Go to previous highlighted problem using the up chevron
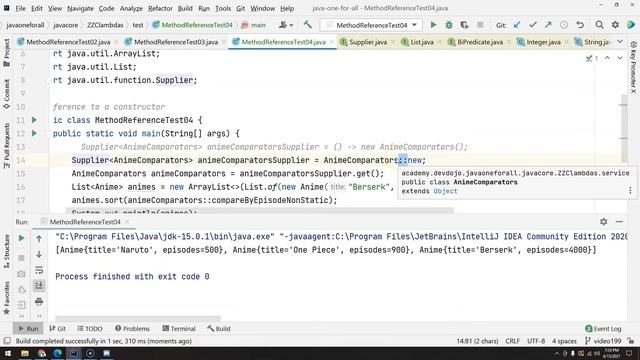This screenshot has width=640, height=360. (607, 58)
